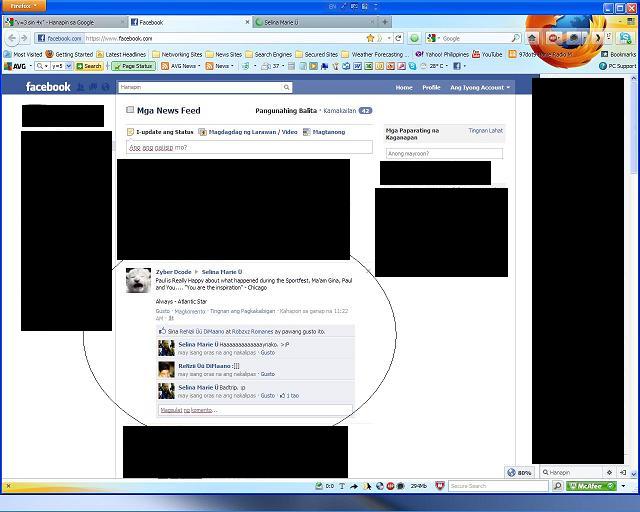The height and width of the screenshot is (512, 640).
Task: Choose the Magtanong question option
Action: tap(324, 132)
